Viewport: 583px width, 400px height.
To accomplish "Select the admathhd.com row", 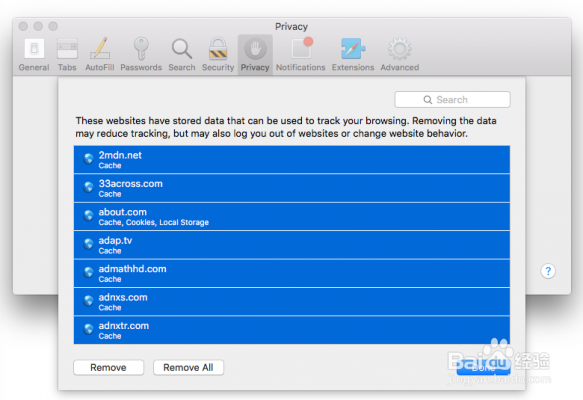I will pyautogui.click(x=292, y=273).
